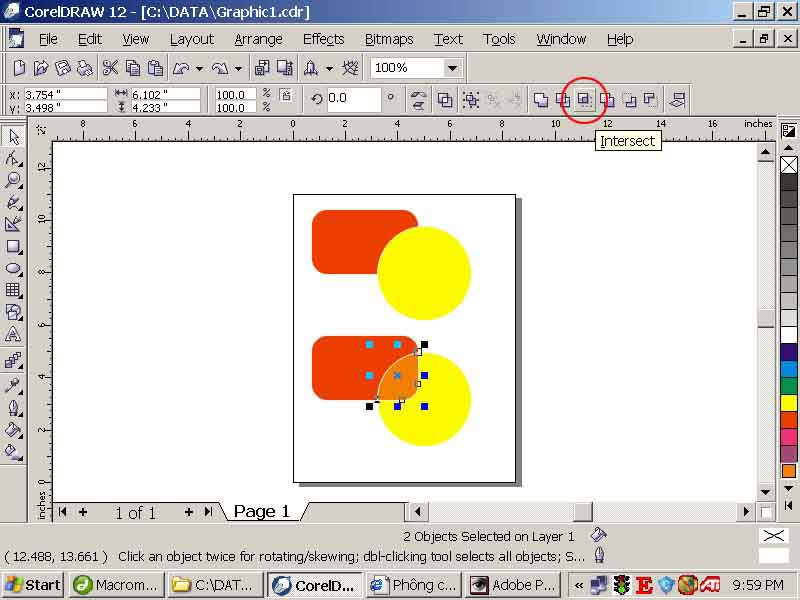Click the No Color X swatch
Image resolution: width=800 pixels, height=600 pixels.
coord(788,165)
